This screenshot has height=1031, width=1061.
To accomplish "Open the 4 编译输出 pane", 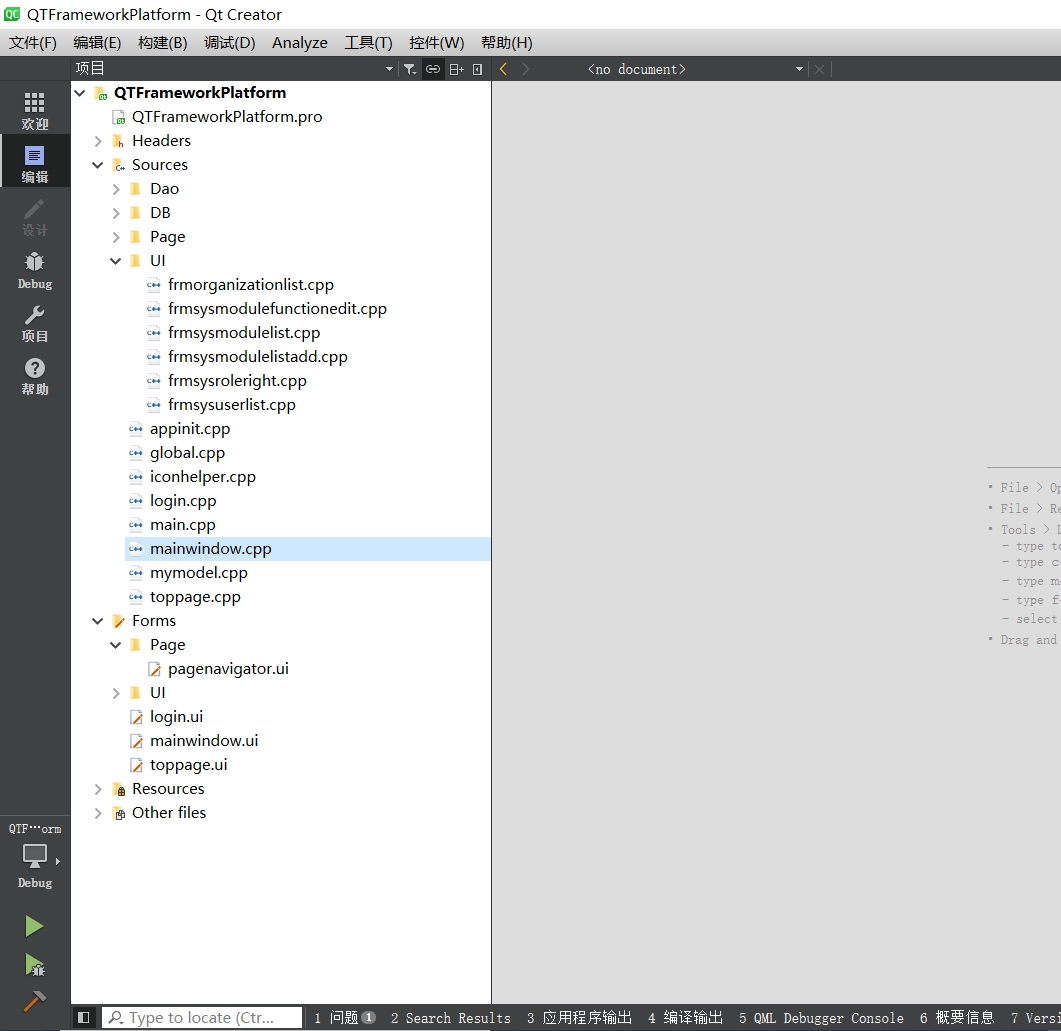I will (685, 1017).
